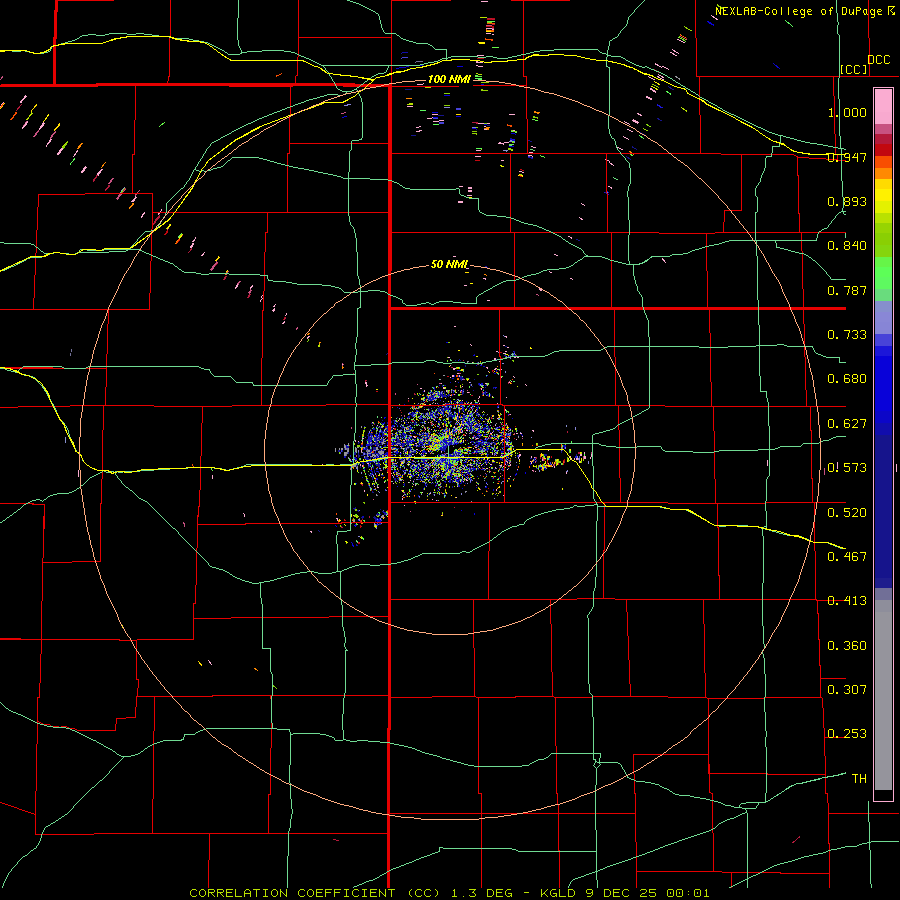Viewport: 900px width, 900px height.
Task: Click the pink segment of the color bar
Action: click(883, 107)
